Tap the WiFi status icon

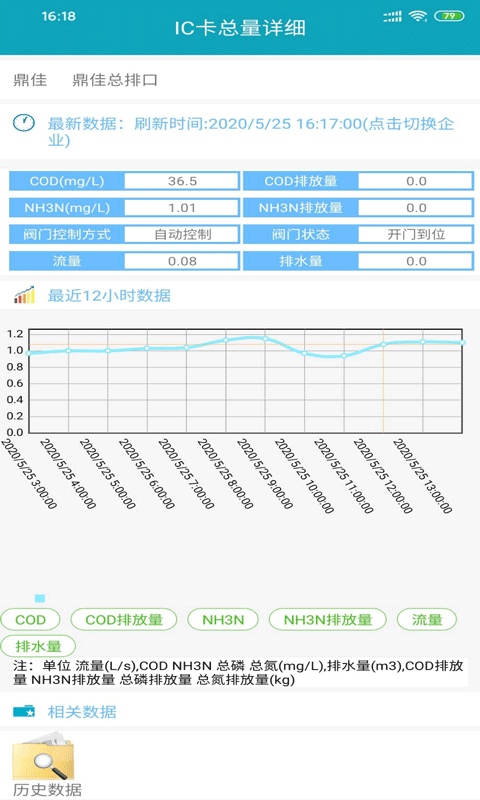[x=418, y=16]
